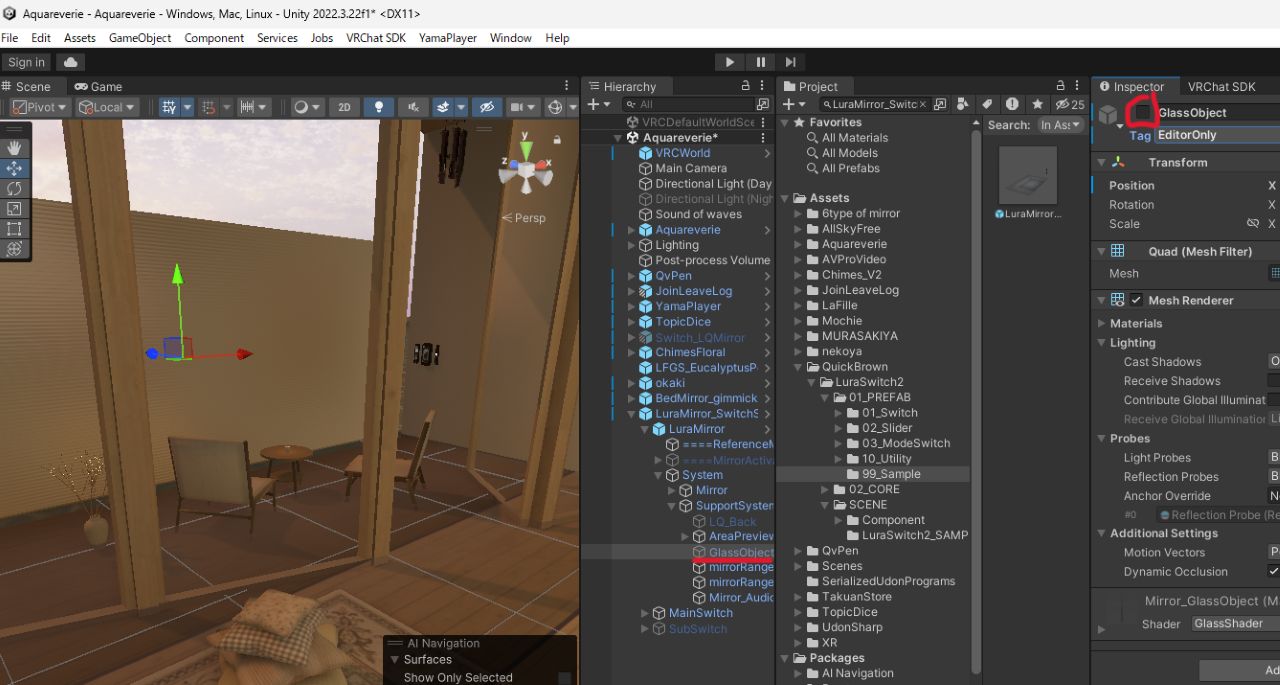
Task: Open the Local handle rotation dropdown
Action: (107, 107)
